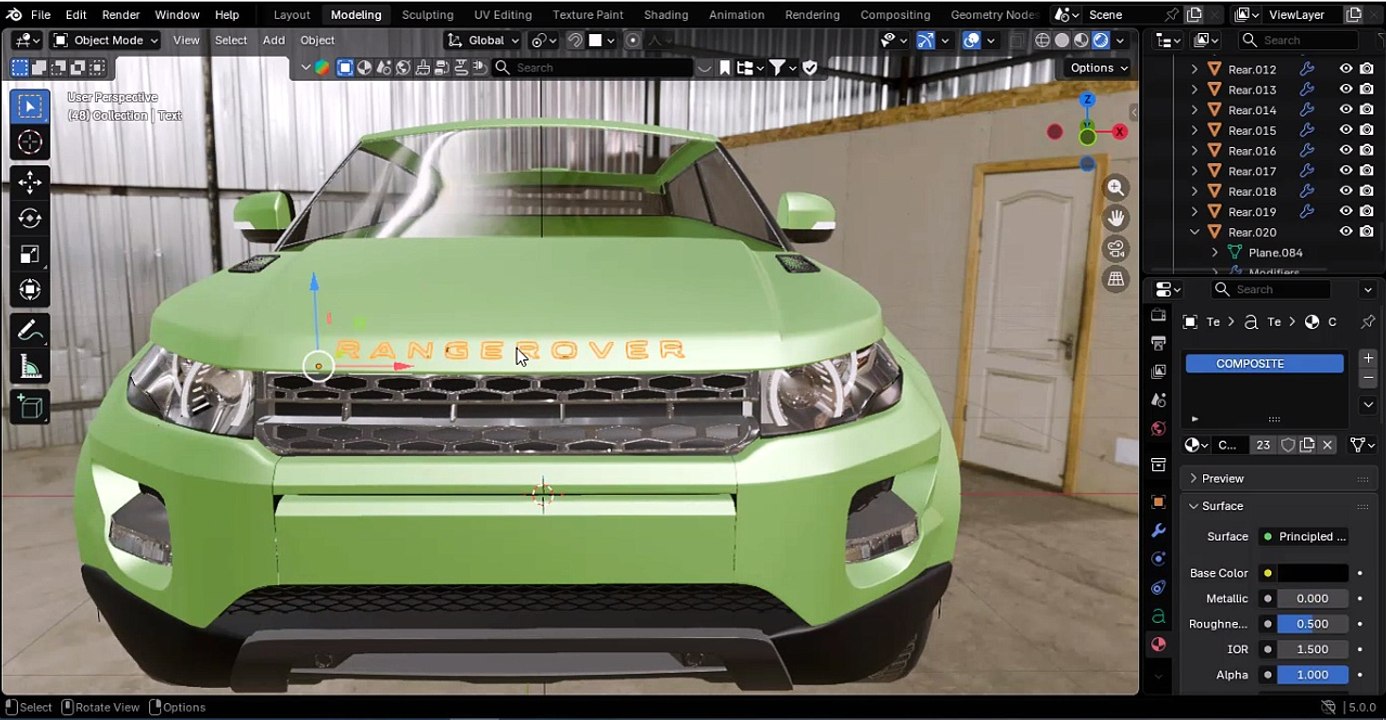Open the Object Data text properties tab
The image size is (1386, 720).
click(x=1158, y=616)
